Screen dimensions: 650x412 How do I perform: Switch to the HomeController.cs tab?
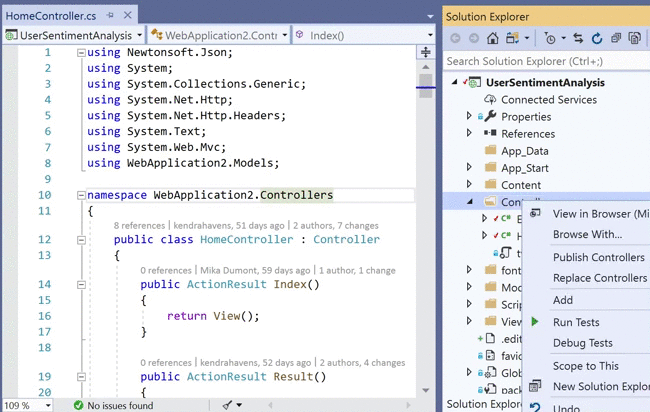51,16
